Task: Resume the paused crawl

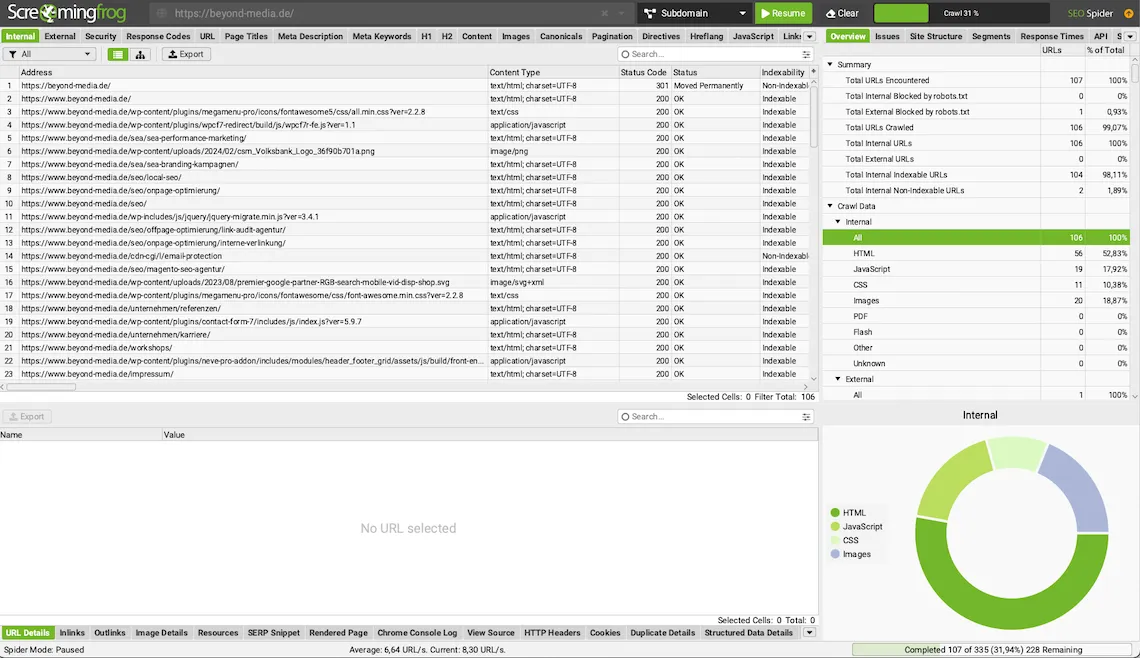Action: 783,13
